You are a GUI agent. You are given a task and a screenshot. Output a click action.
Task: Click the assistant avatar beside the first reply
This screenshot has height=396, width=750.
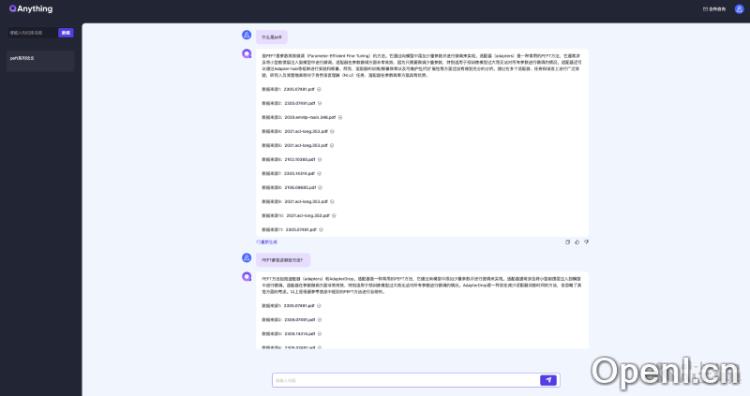coord(247,54)
